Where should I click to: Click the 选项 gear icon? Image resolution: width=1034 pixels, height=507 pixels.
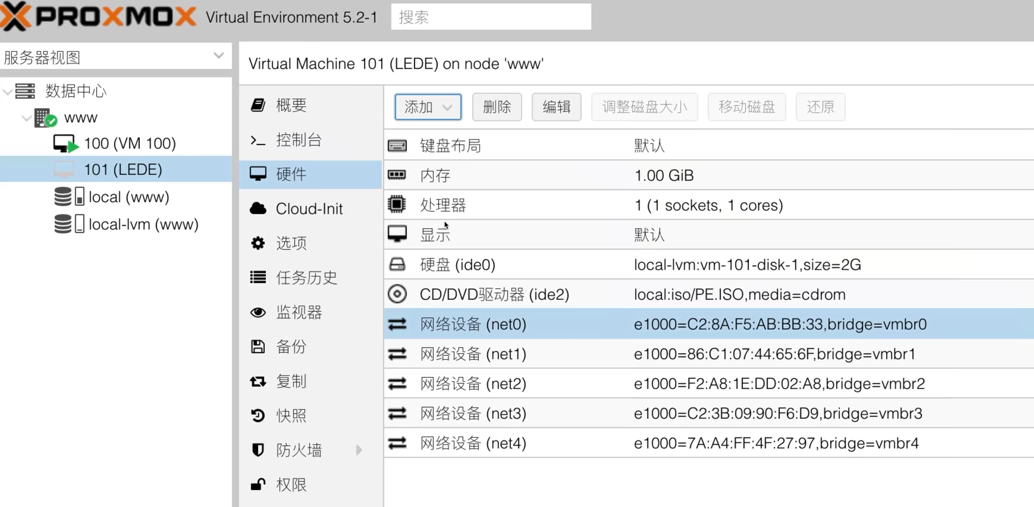(x=258, y=243)
